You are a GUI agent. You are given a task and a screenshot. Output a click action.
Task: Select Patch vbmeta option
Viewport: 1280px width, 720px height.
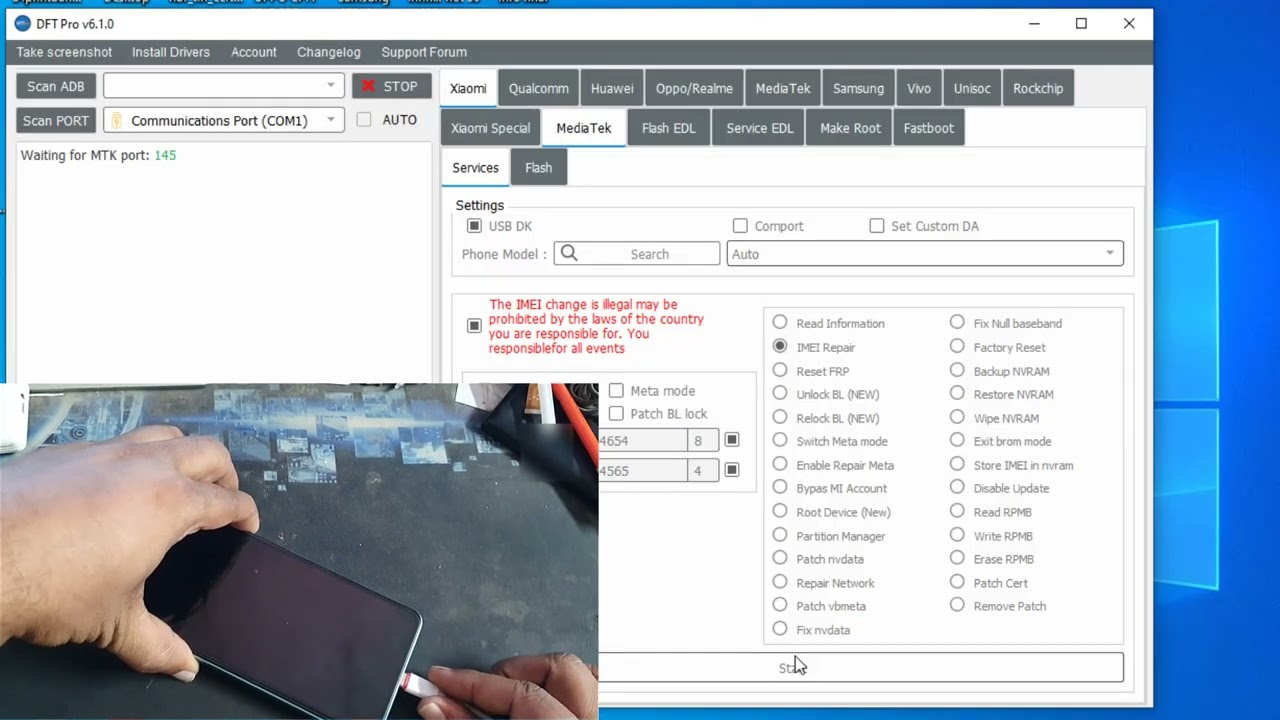tap(780, 605)
